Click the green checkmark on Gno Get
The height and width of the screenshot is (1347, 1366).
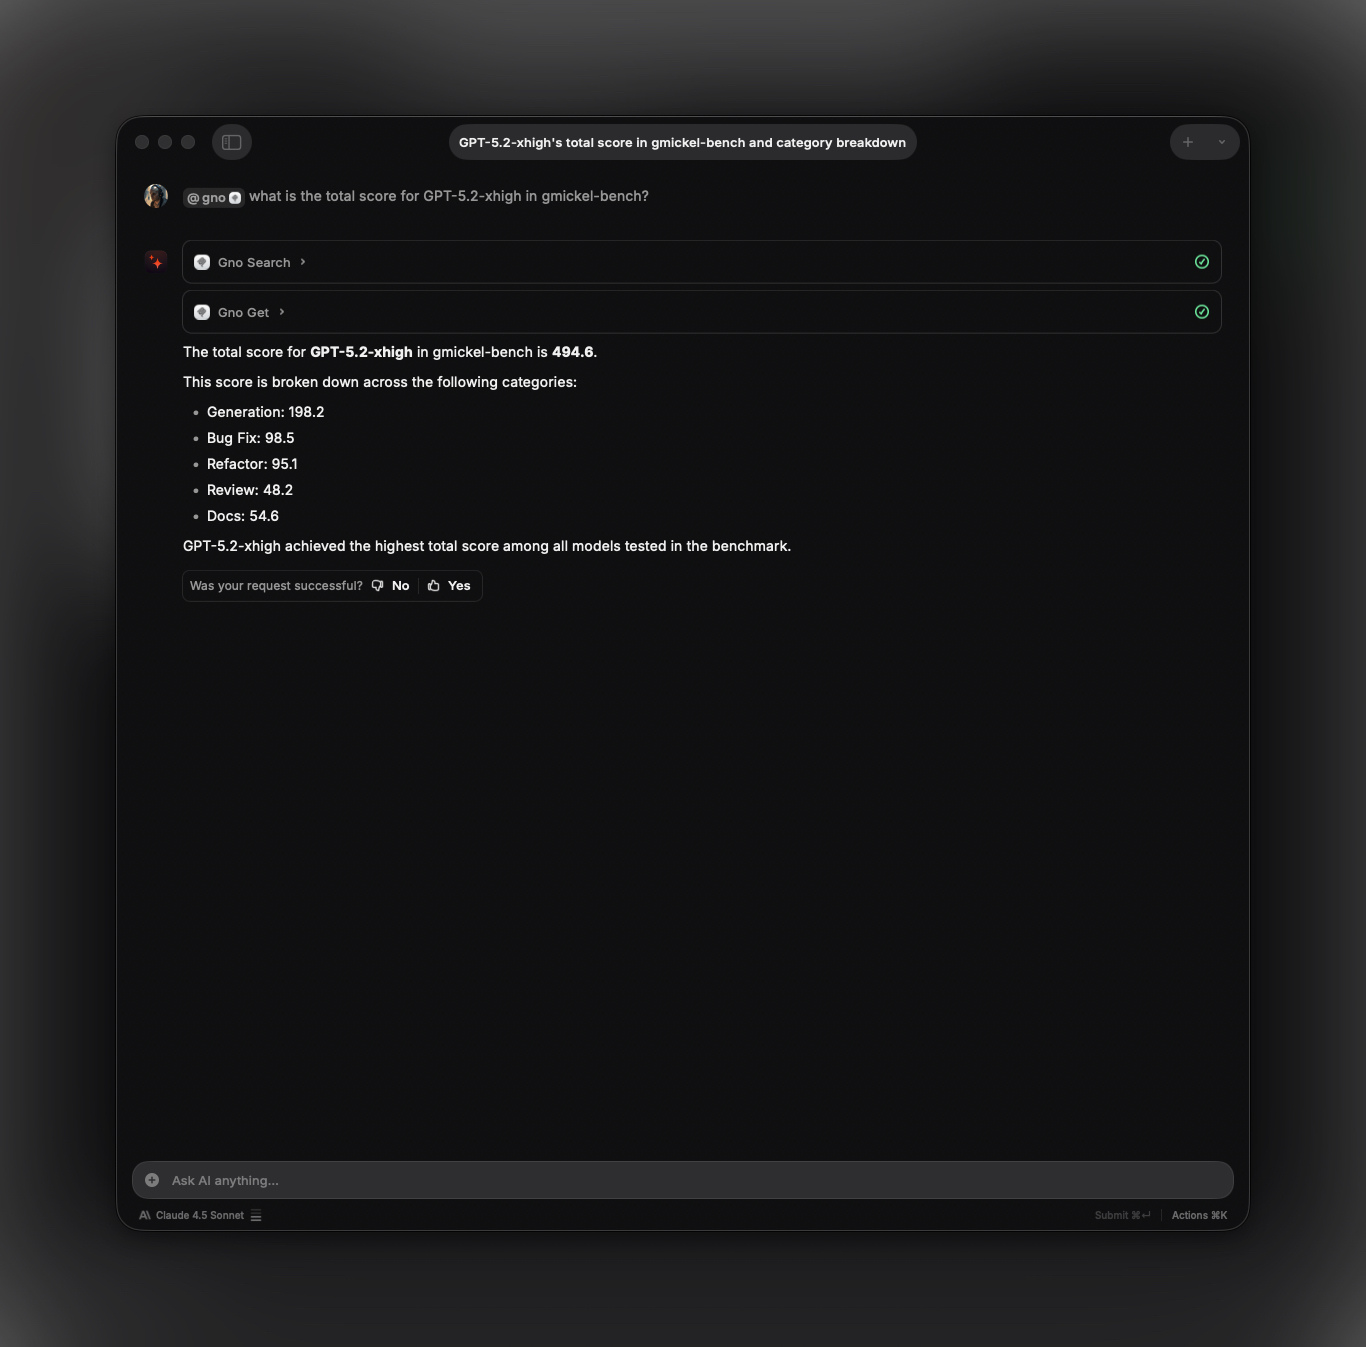[1201, 311]
